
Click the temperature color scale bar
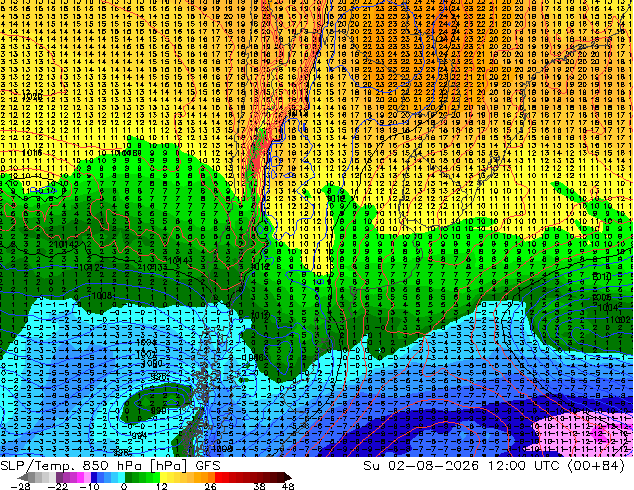click(154, 477)
